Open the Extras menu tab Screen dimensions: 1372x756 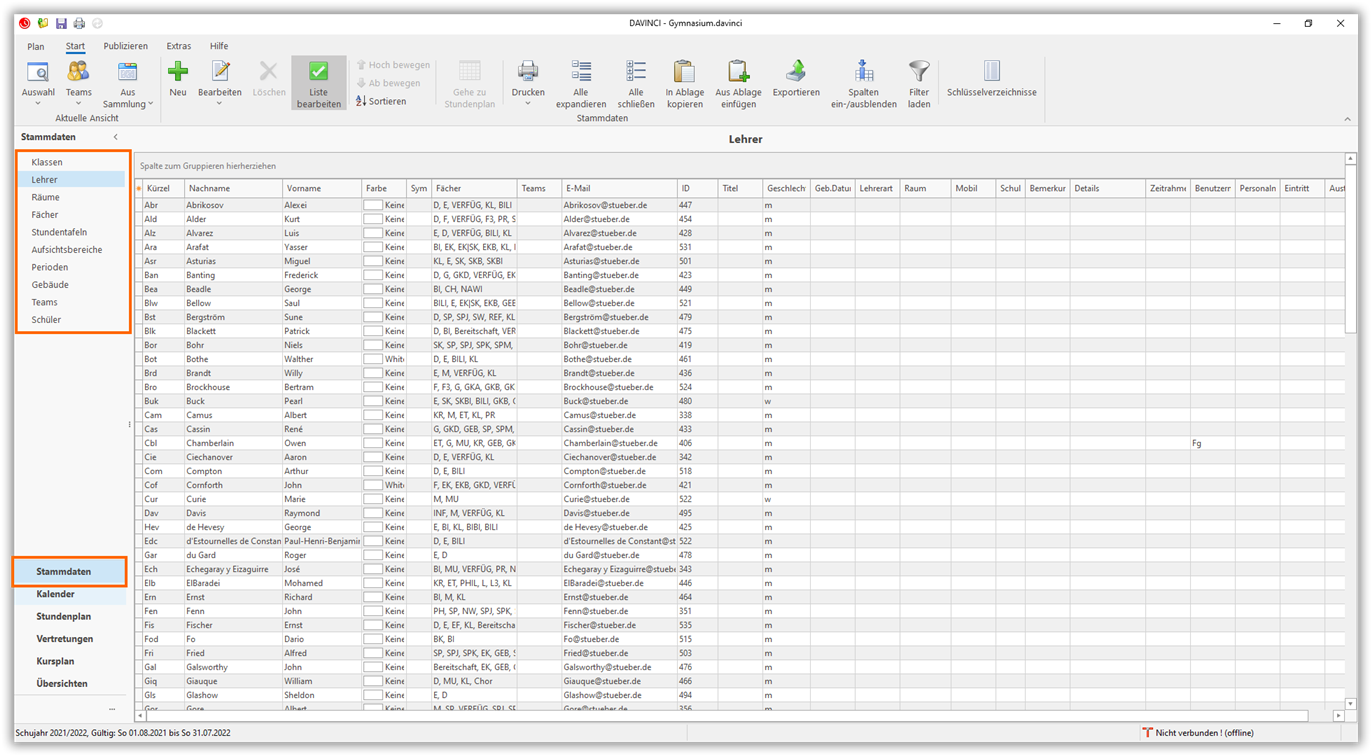[x=179, y=46]
